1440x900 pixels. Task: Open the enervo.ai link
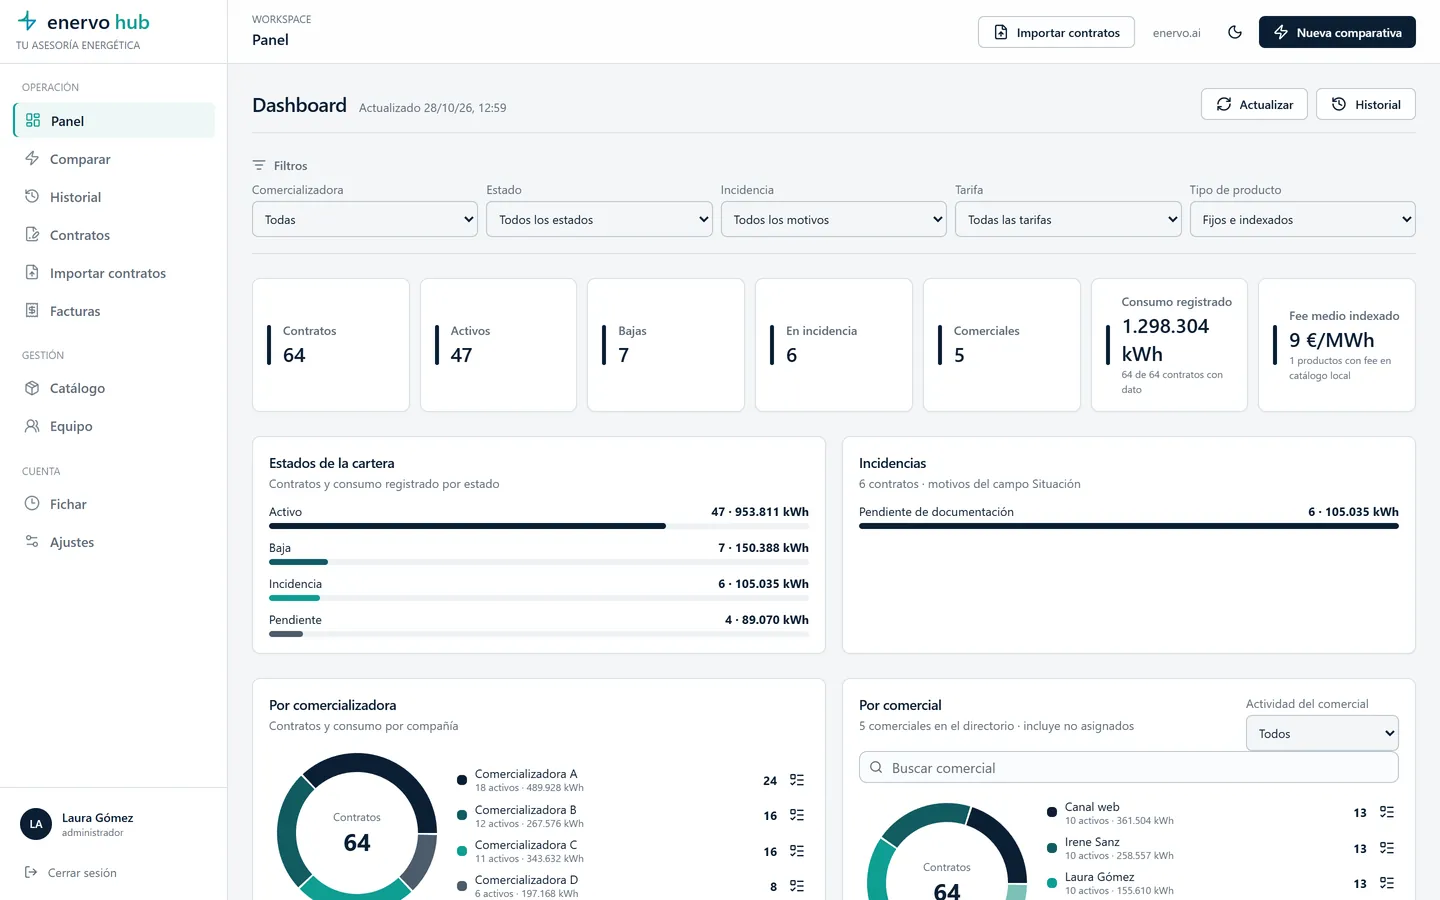click(x=1176, y=33)
